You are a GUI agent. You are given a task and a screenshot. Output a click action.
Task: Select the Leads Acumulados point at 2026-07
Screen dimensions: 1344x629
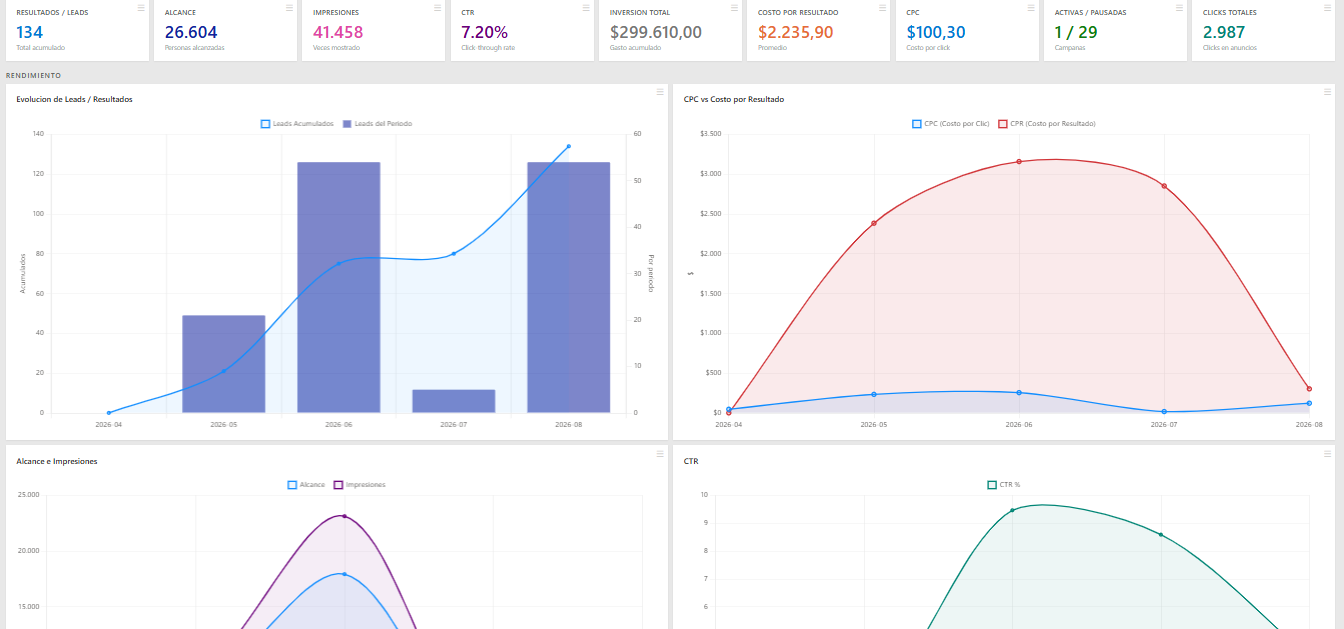pos(454,254)
